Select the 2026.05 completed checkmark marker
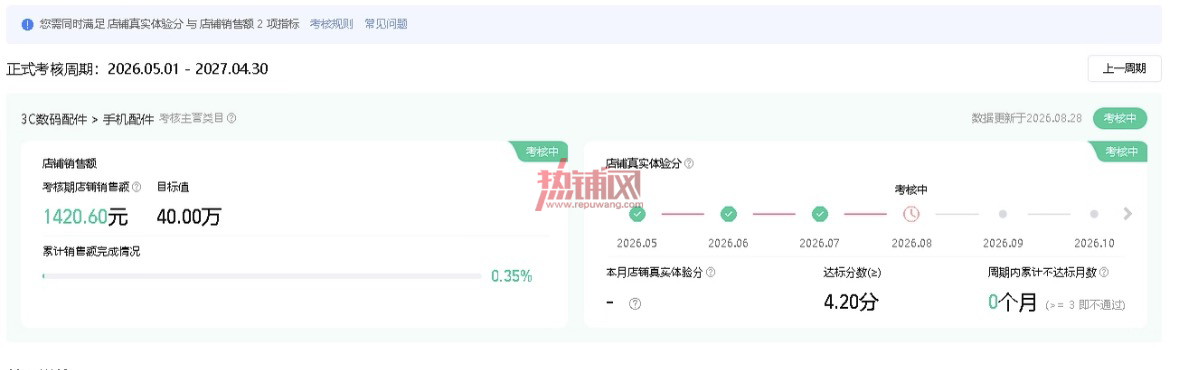This screenshot has height=370, width=1179. [637, 214]
